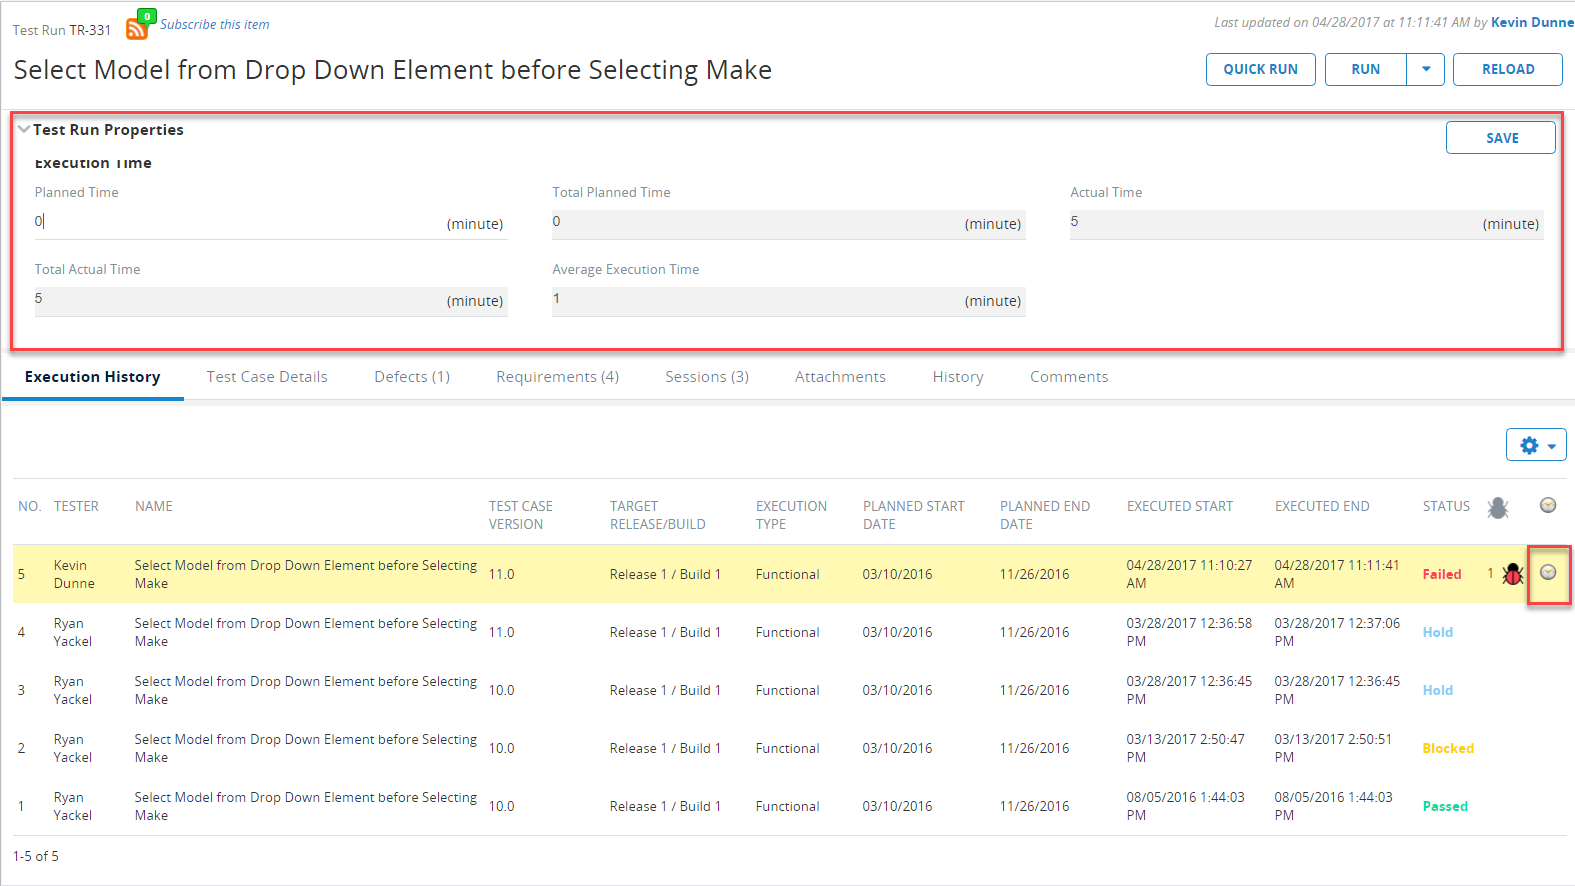
Task: Click the Subscribe this item link
Action: point(215,24)
